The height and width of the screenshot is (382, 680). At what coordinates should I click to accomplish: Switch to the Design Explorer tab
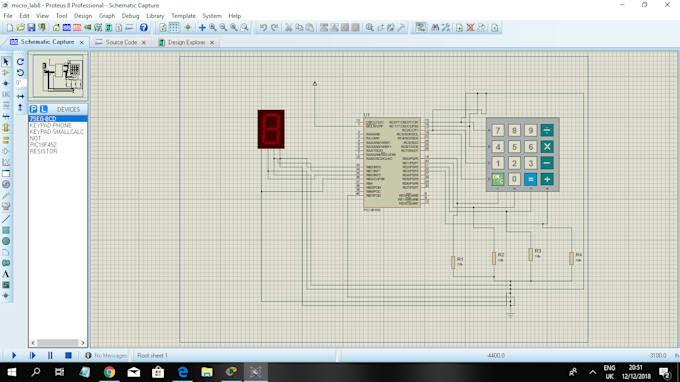[x=186, y=42]
